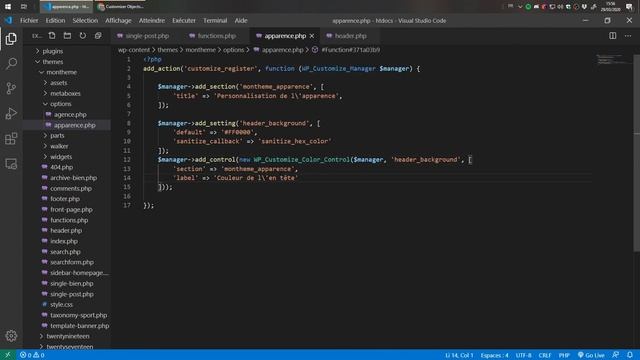Expand the twentynineteen folder
The image size is (640, 360).
68,336
